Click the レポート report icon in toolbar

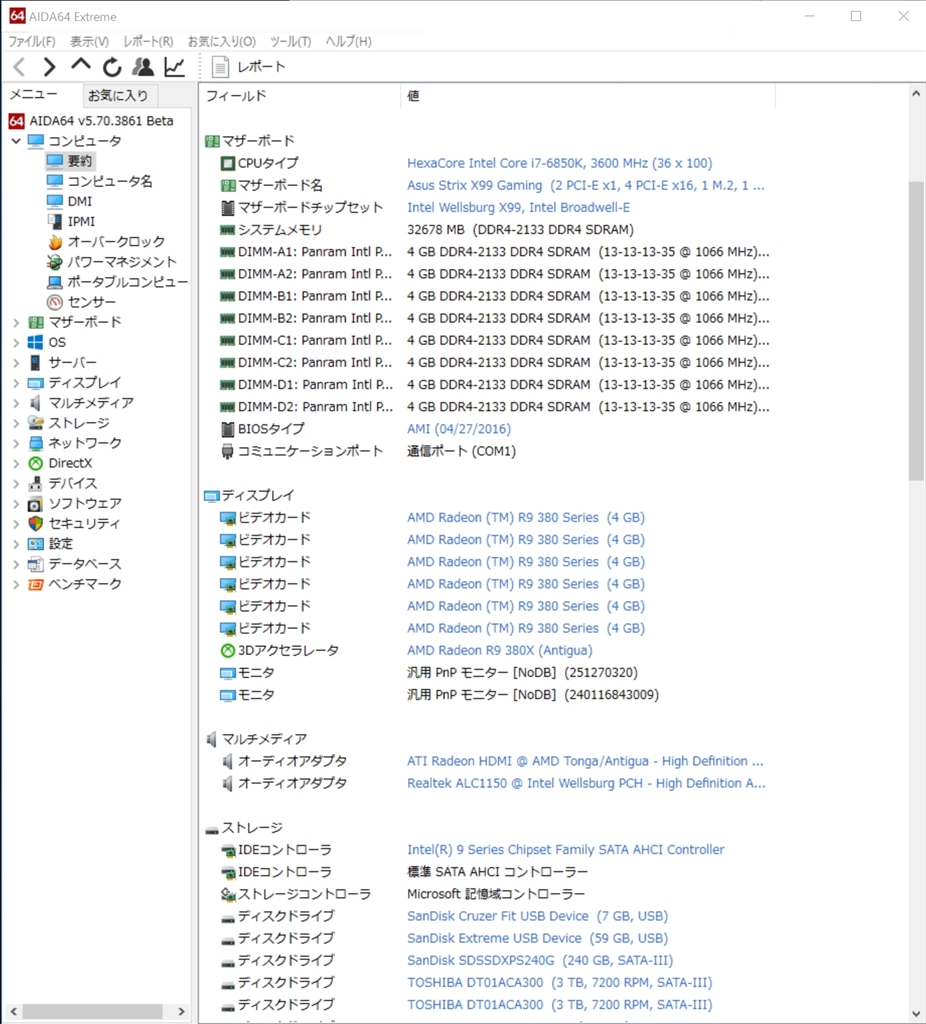click(x=220, y=67)
